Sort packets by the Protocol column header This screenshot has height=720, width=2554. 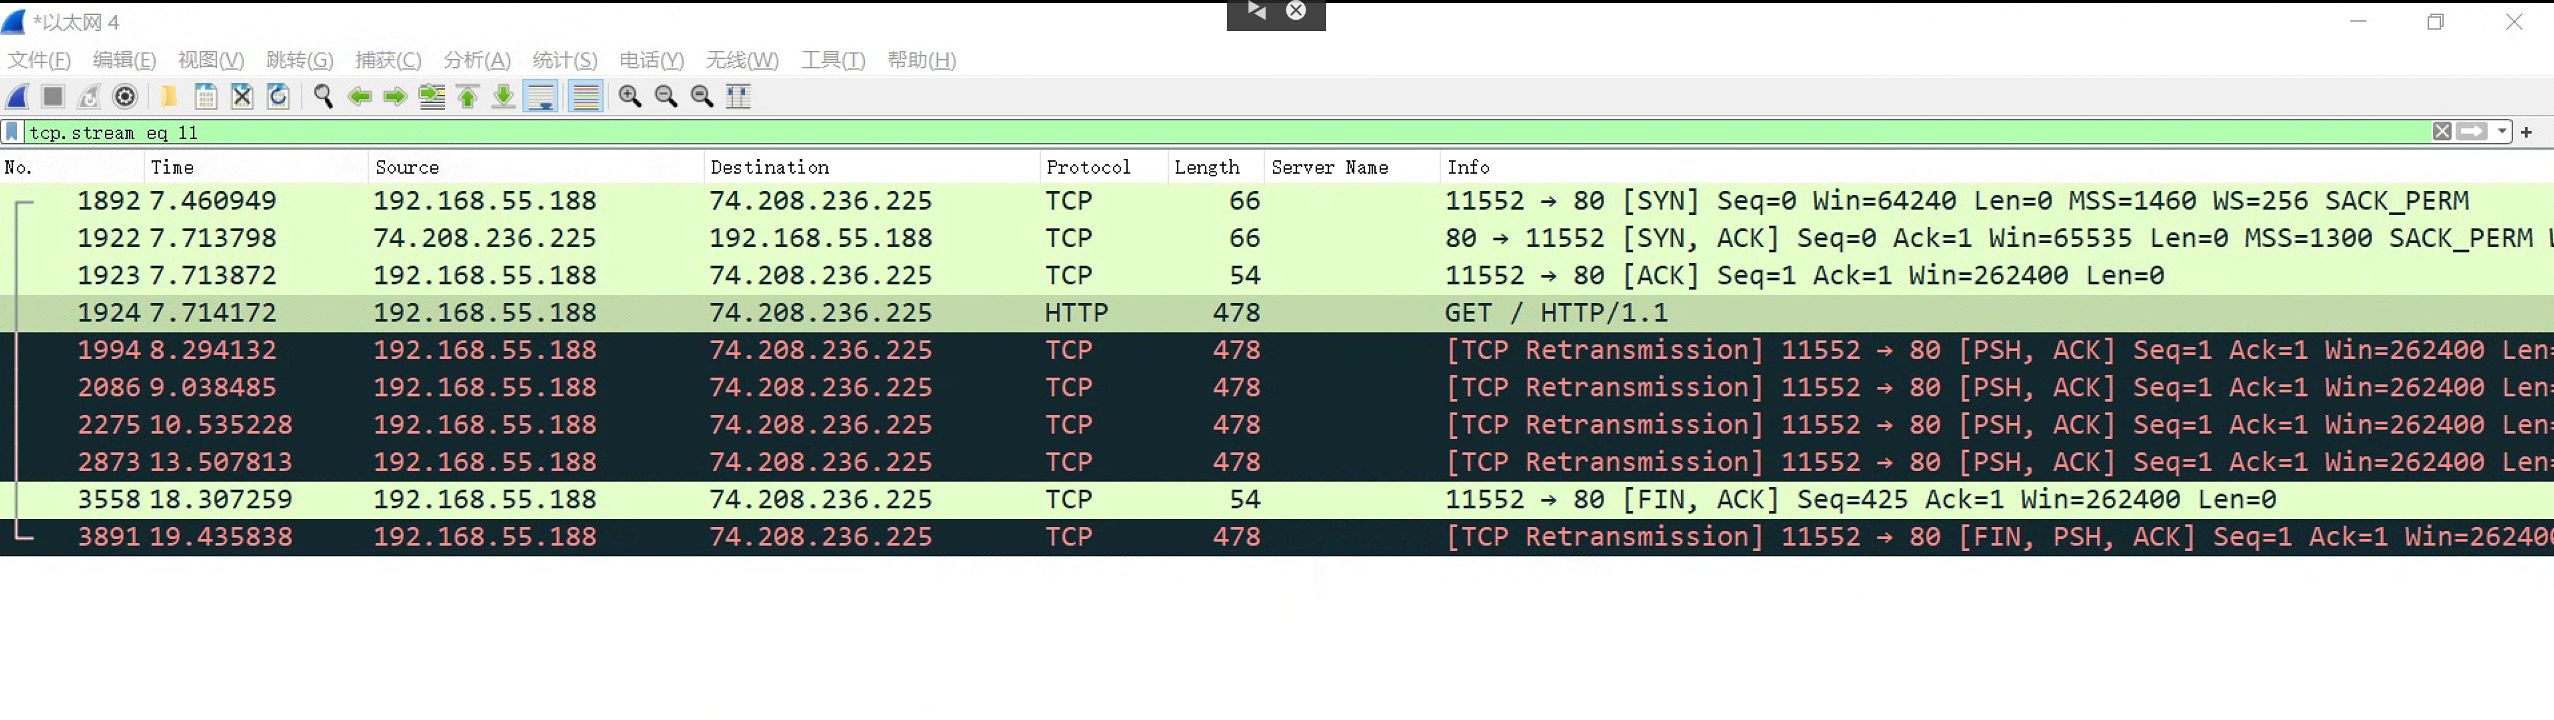point(1088,167)
